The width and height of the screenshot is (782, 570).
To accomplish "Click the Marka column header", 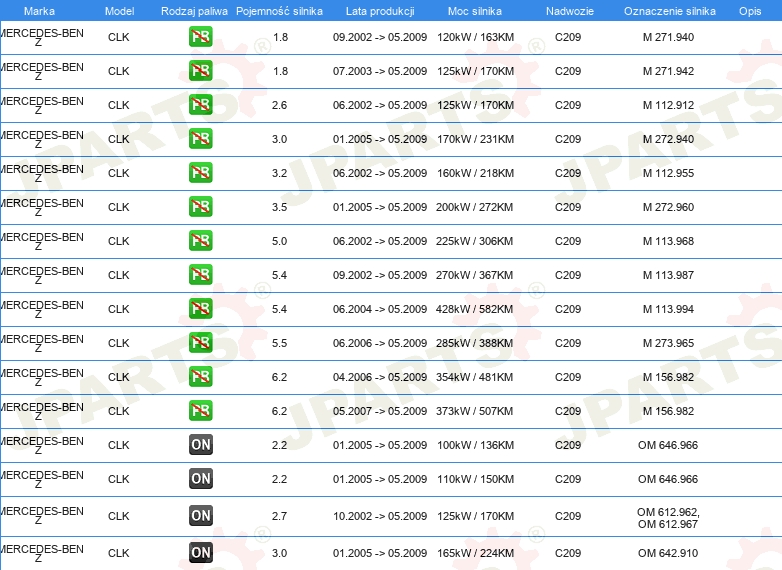I will (39, 10).
